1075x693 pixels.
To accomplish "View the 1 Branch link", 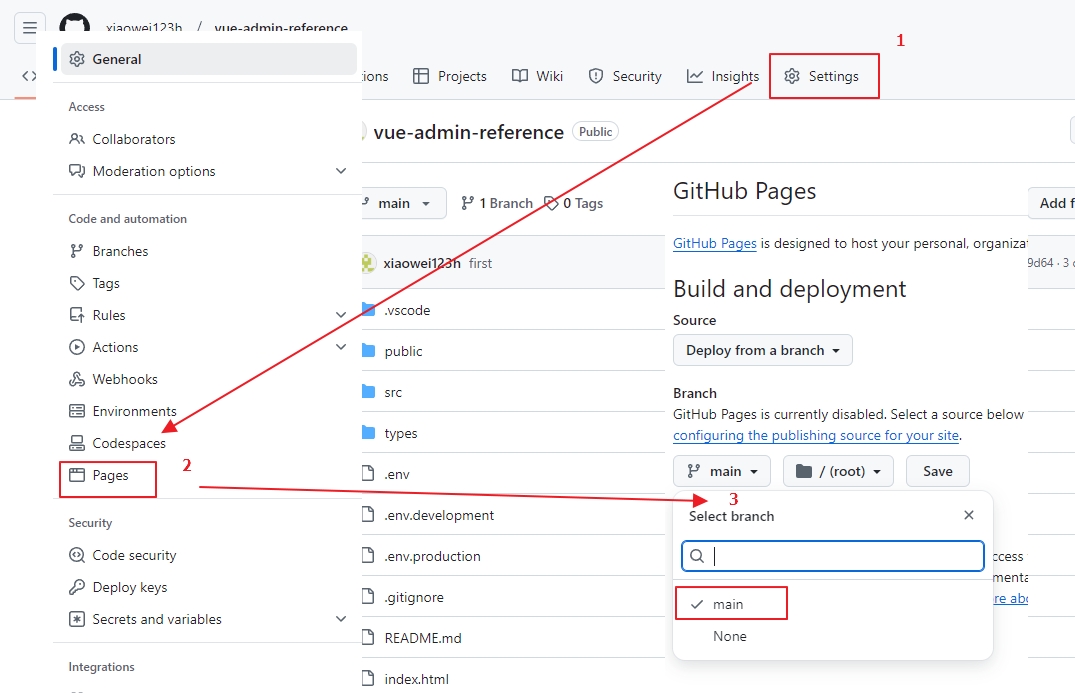I will tap(497, 203).
